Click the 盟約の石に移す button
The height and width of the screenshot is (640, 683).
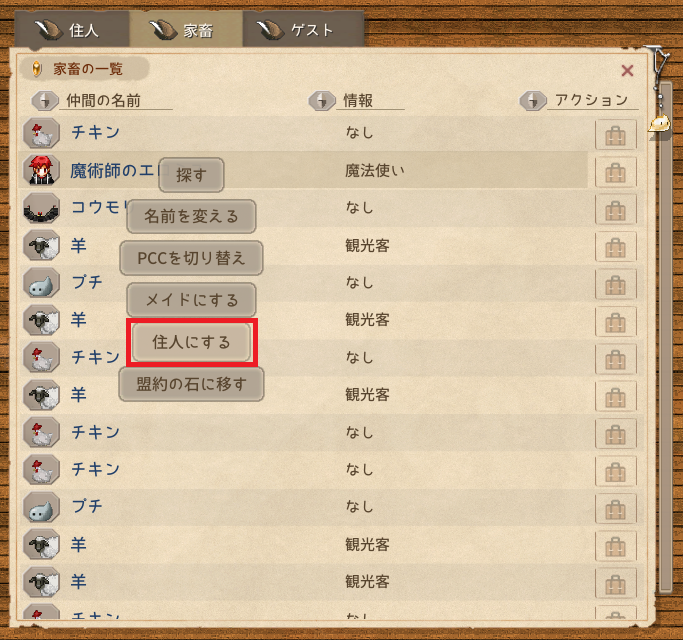pos(191,384)
